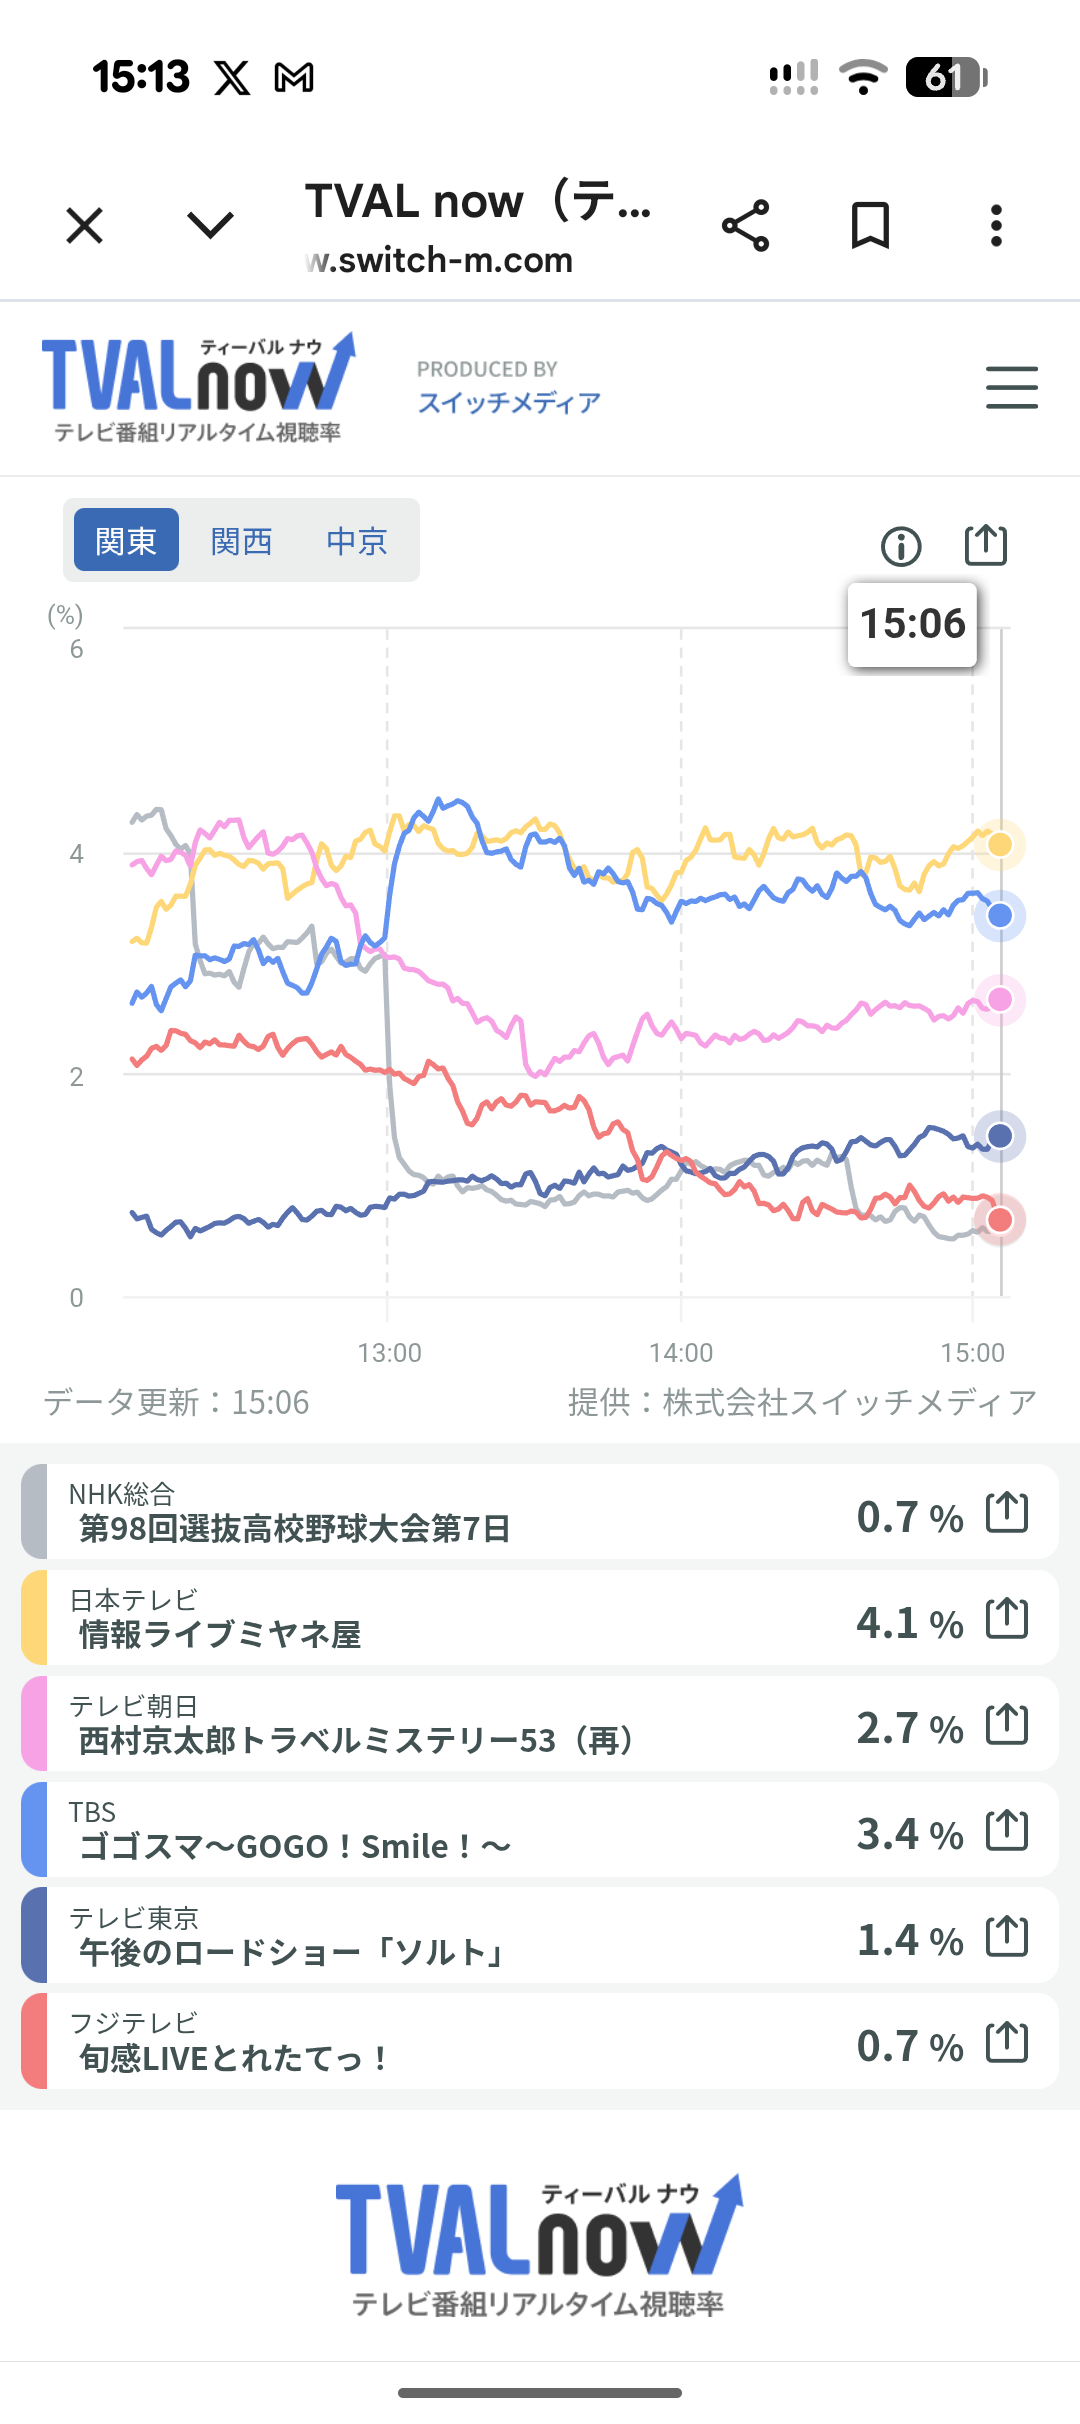Expand the browser chevron down arrow
The image size is (1080, 2424).
pyautogui.click(x=211, y=226)
